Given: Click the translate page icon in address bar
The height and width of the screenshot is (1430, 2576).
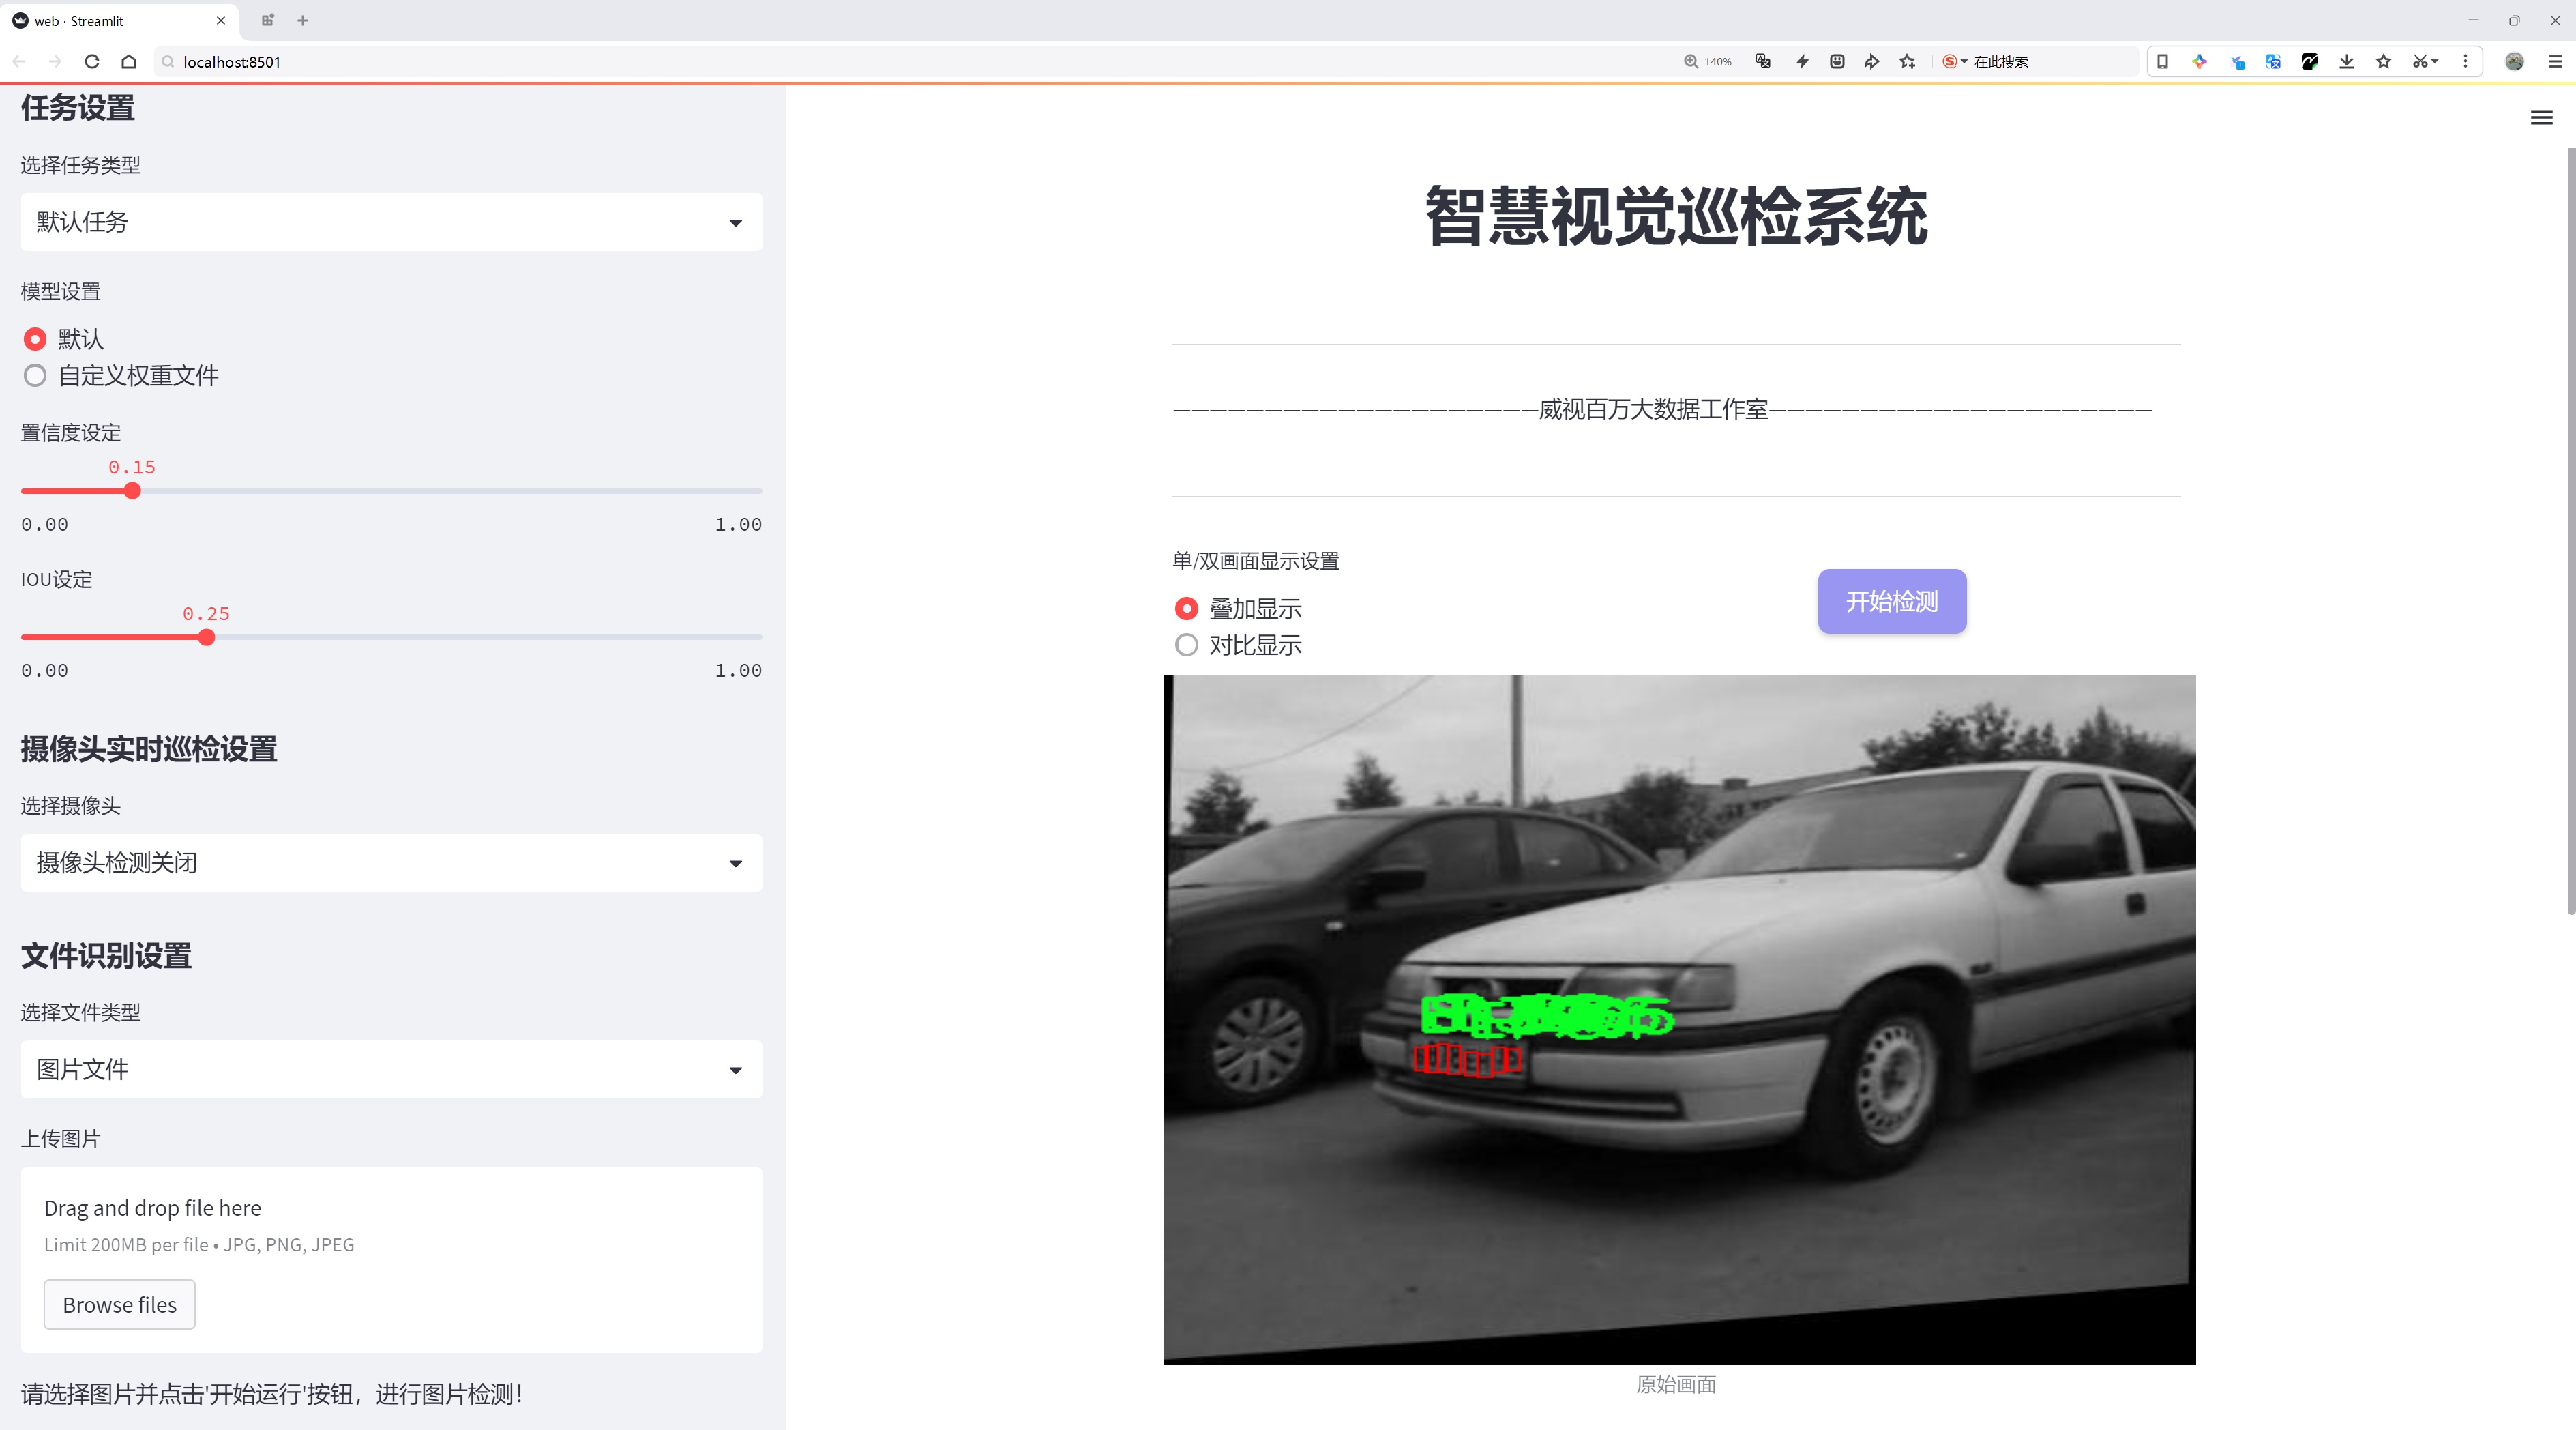Looking at the screenshot, I should (x=1763, y=62).
